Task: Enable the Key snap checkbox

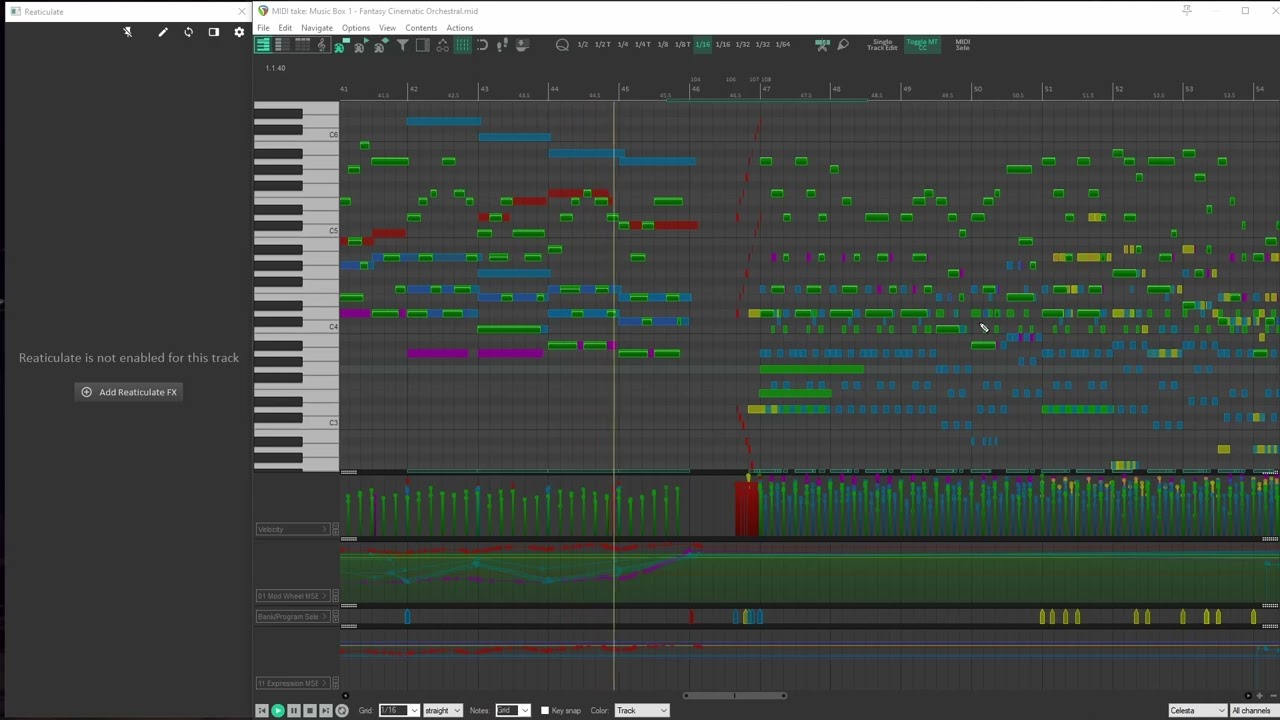Action: pos(545,711)
